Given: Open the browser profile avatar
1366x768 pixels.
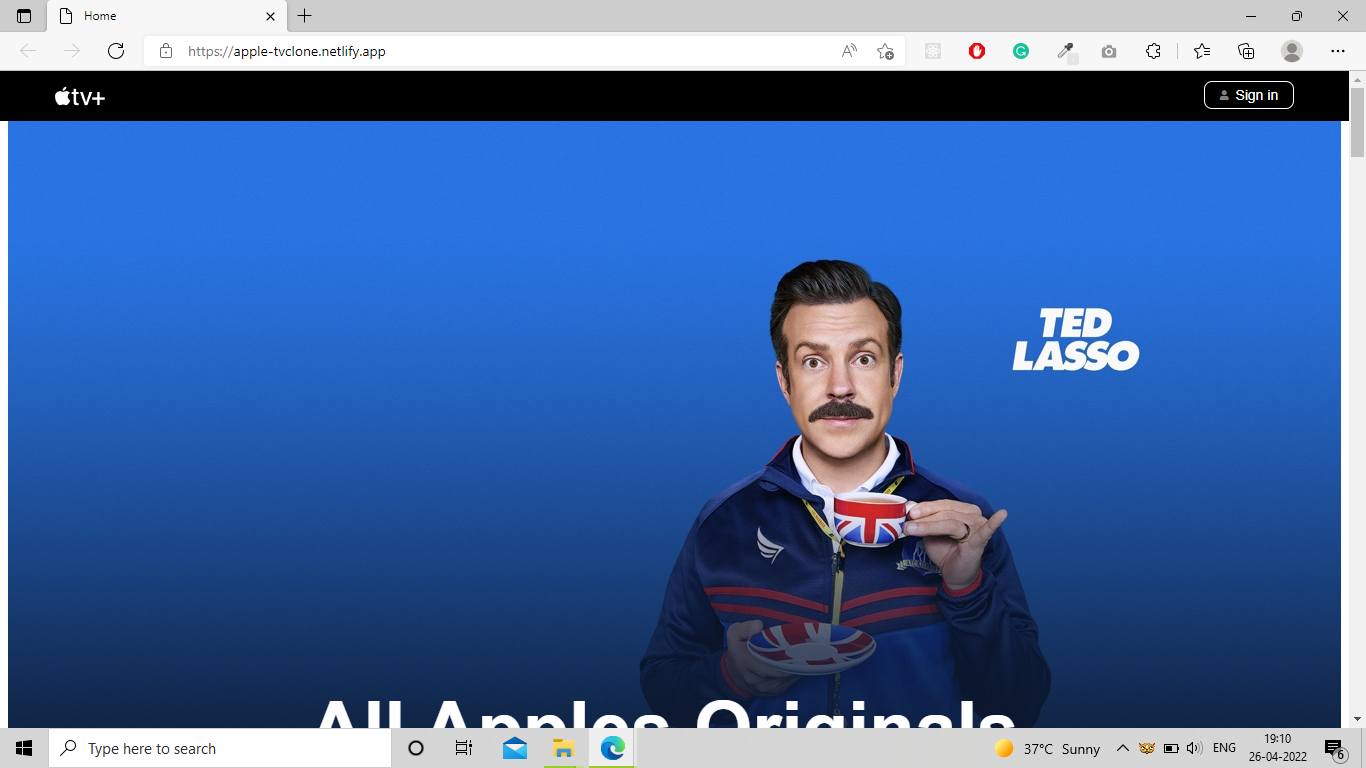Looking at the screenshot, I should point(1292,51).
